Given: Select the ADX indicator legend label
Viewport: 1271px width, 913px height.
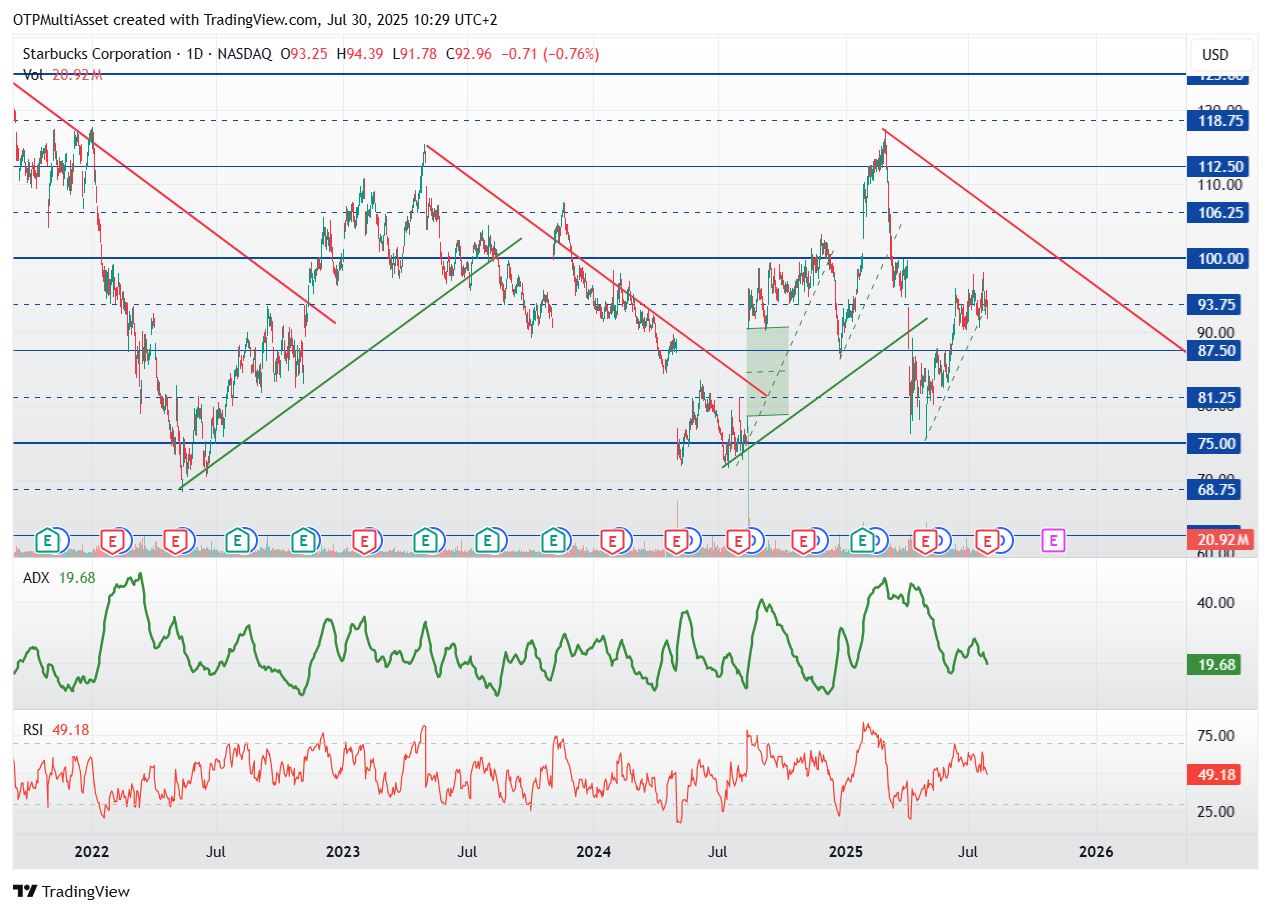Looking at the screenshot, I should 36,577.
